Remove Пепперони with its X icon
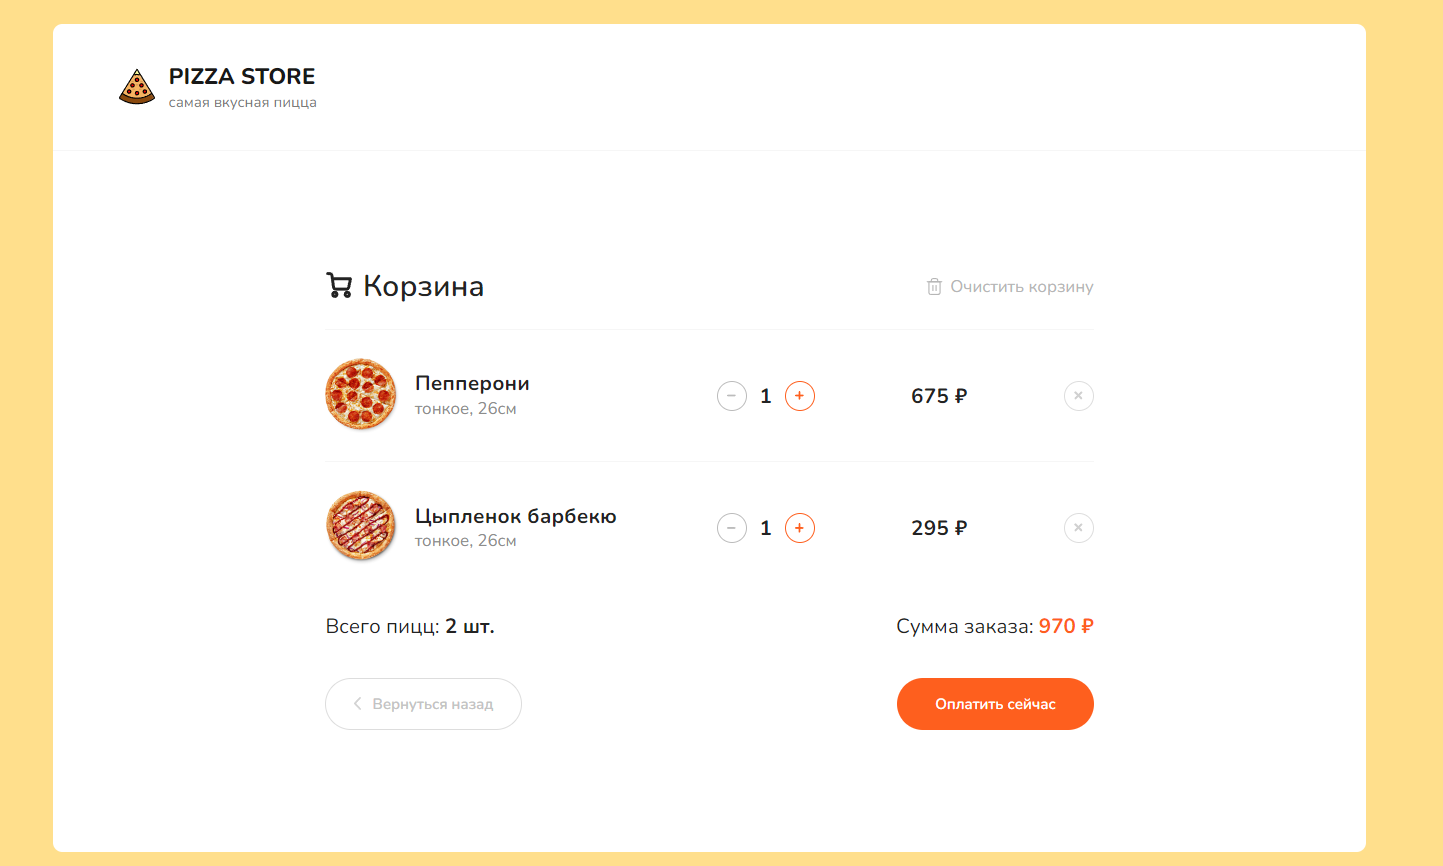 pyautogui.click(x=1078, y=396)
